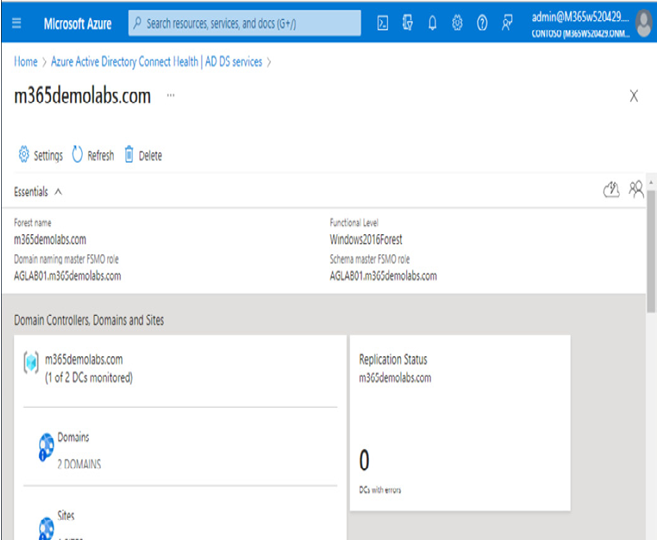Open portal settings gear in the header
The image size is (659, 540).
(457, 23)
